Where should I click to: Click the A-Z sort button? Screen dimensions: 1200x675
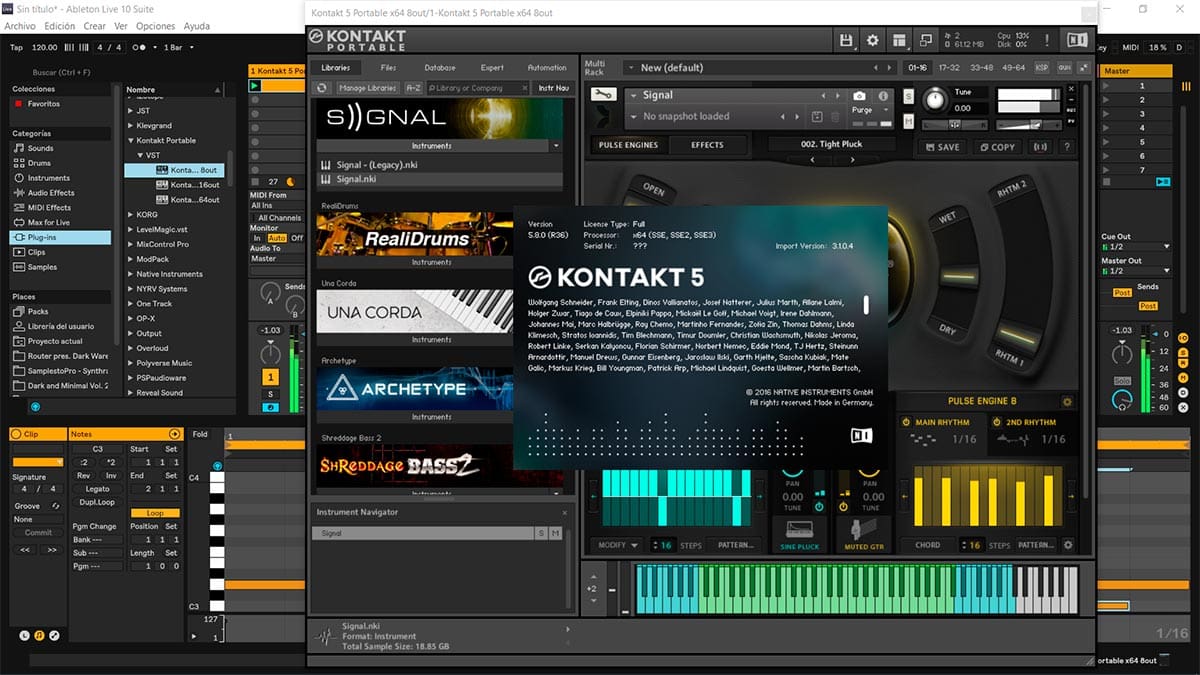coord(413,88)
